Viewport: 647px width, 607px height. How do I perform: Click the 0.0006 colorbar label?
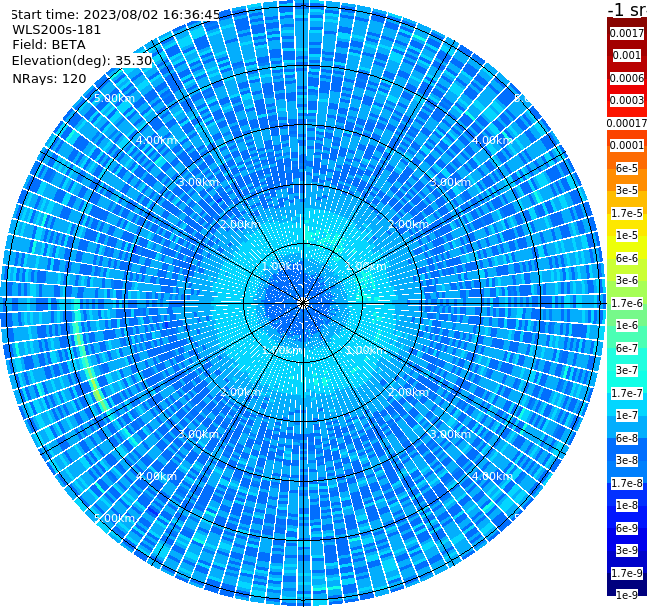627,78
